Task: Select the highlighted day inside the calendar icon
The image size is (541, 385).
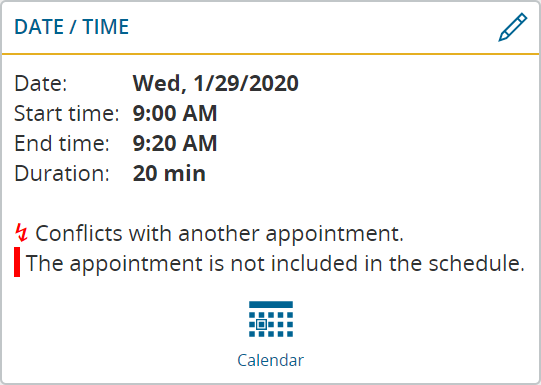Action: click(x=262, y=324)
